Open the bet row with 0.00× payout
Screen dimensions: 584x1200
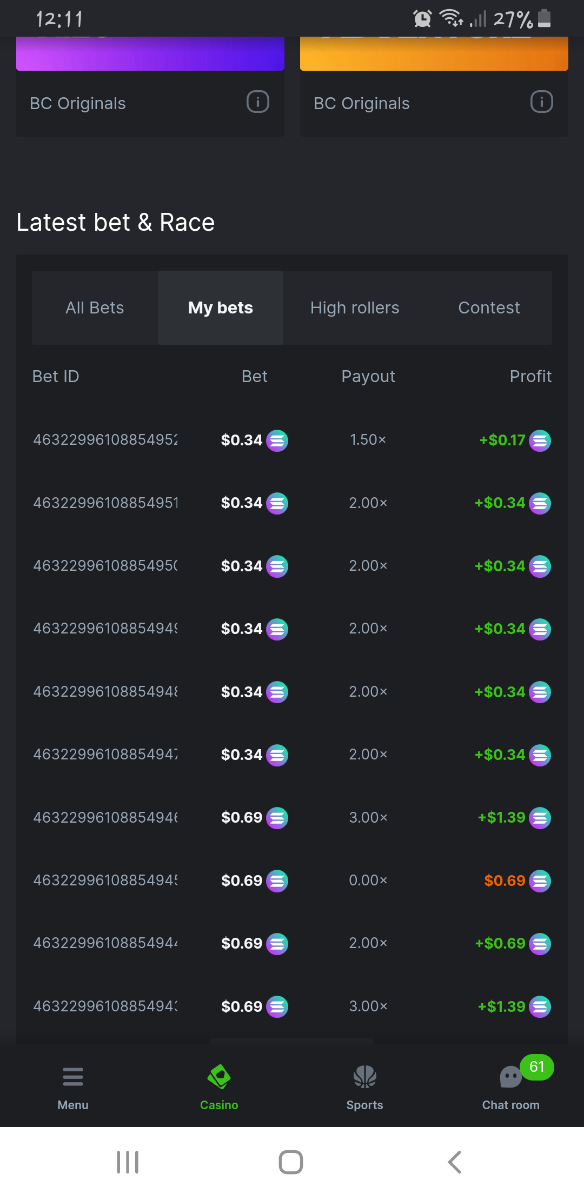point(292,881)
